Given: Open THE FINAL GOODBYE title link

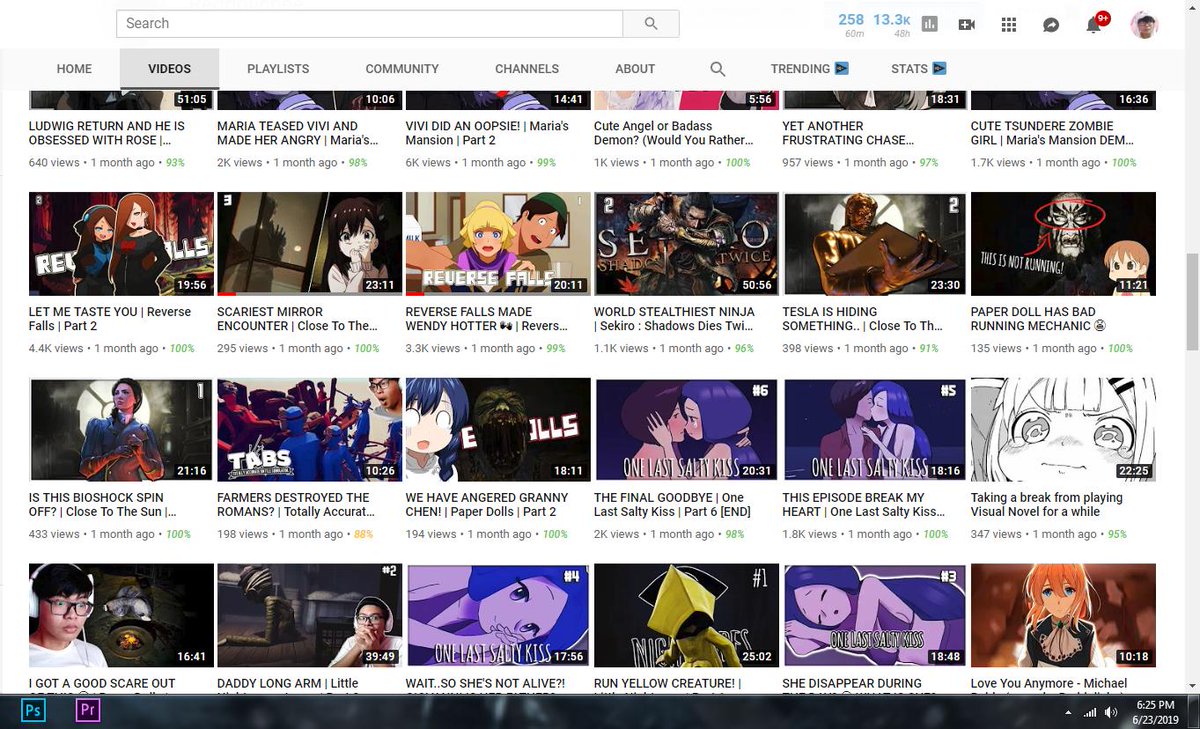Looking at the screenshot, I should coord(672,505).
